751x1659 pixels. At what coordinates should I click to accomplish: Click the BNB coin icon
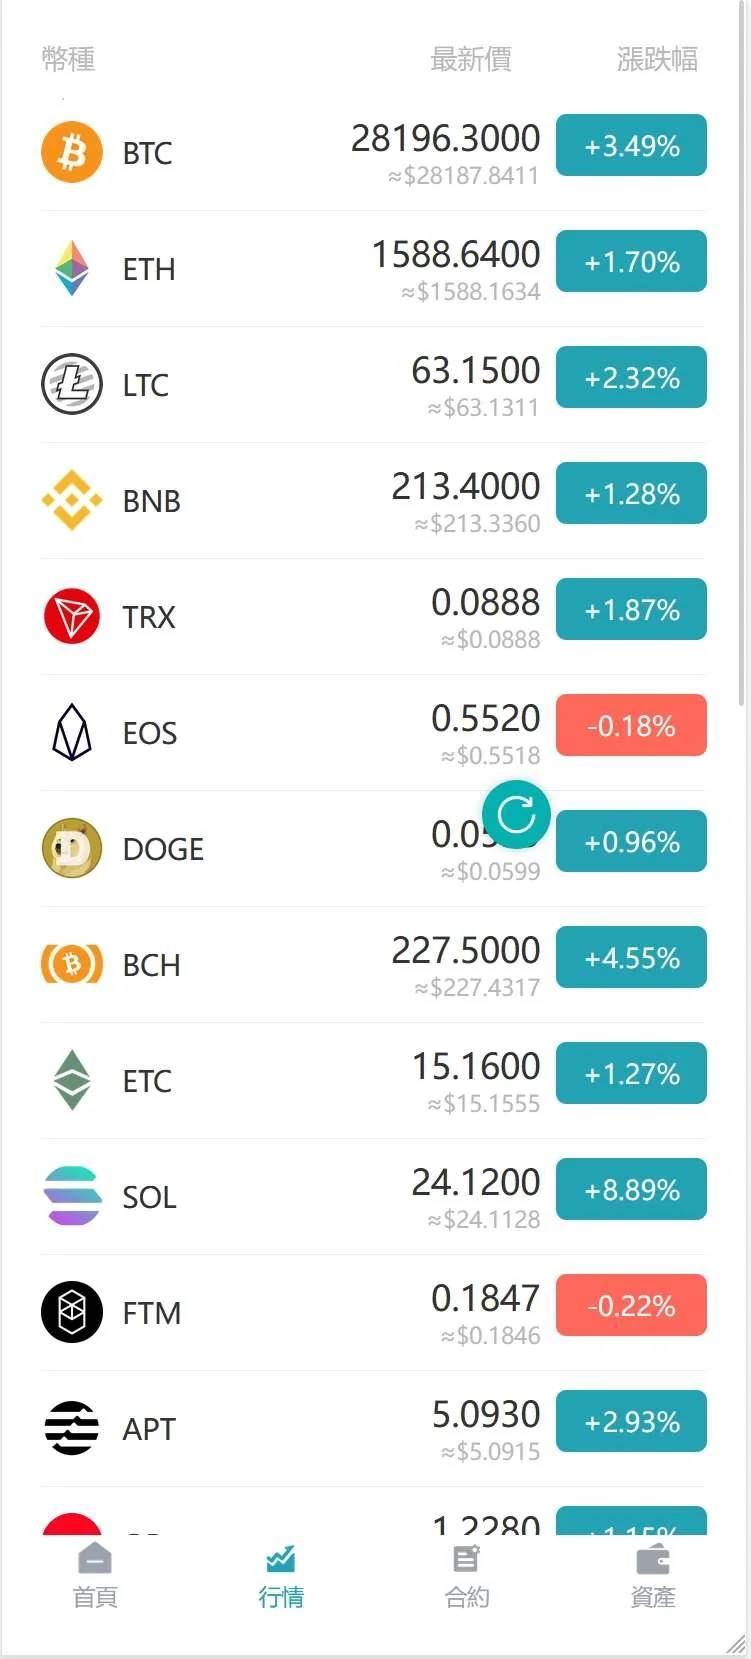coord(72,500)
